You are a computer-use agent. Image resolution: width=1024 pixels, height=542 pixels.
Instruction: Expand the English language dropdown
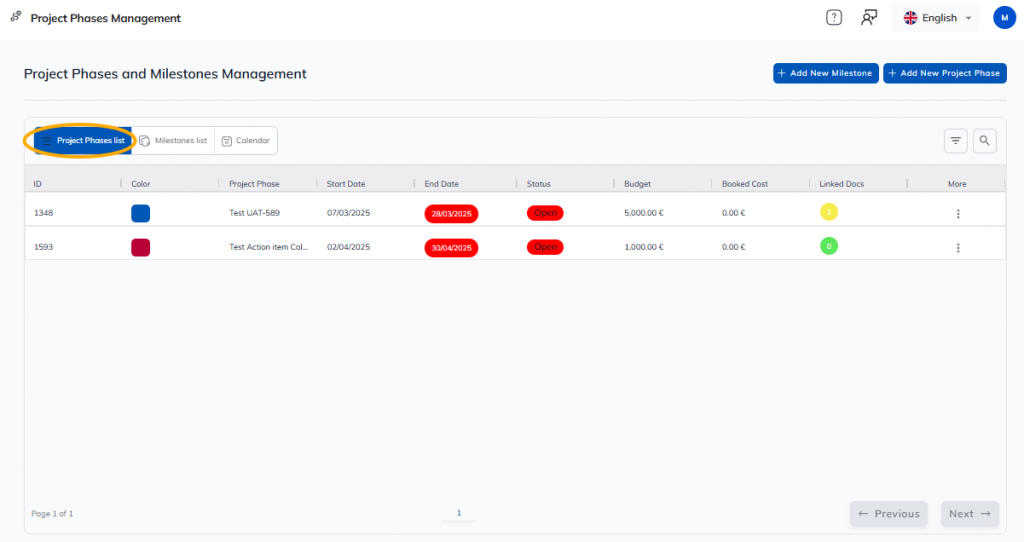(937, 18)
